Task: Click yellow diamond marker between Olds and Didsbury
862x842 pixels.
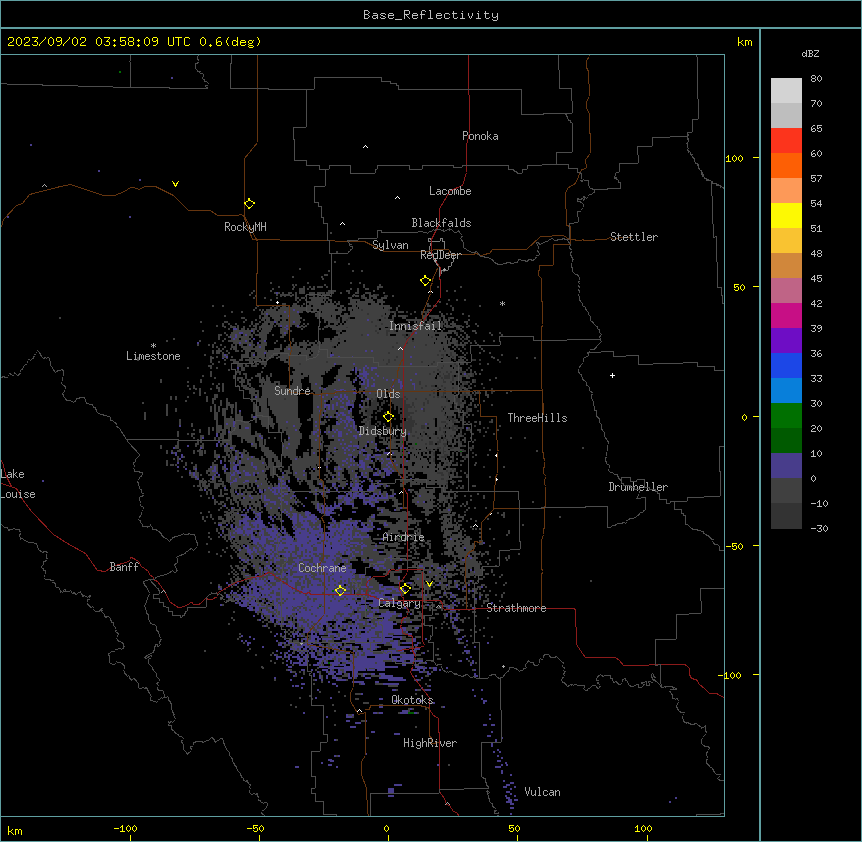Action: 388,417
